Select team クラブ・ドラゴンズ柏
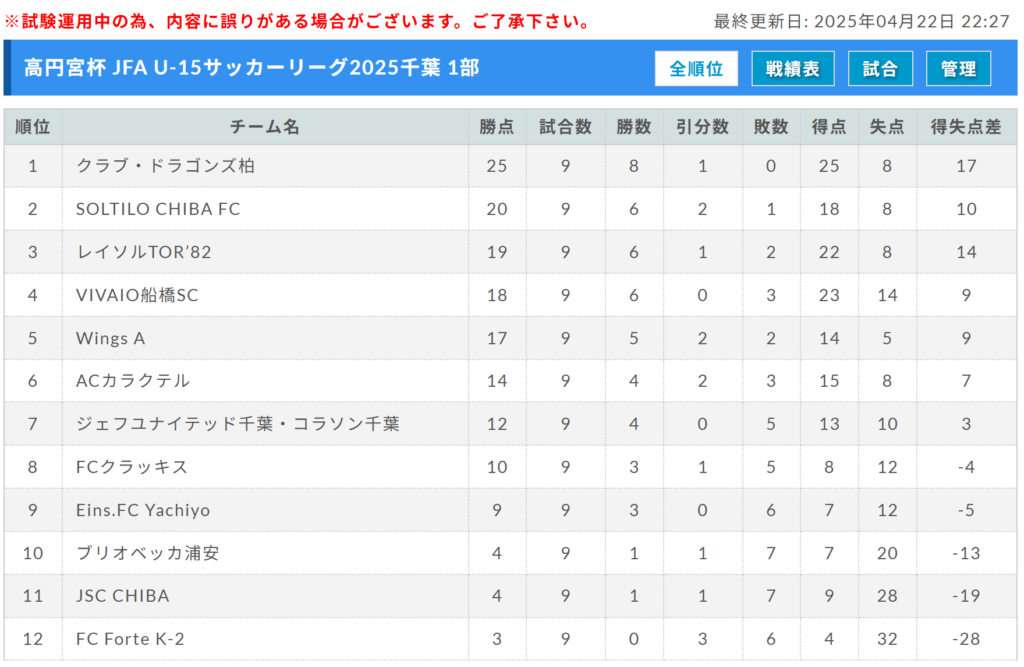Viewport: 1024px width, 667px height. [165, 166]
